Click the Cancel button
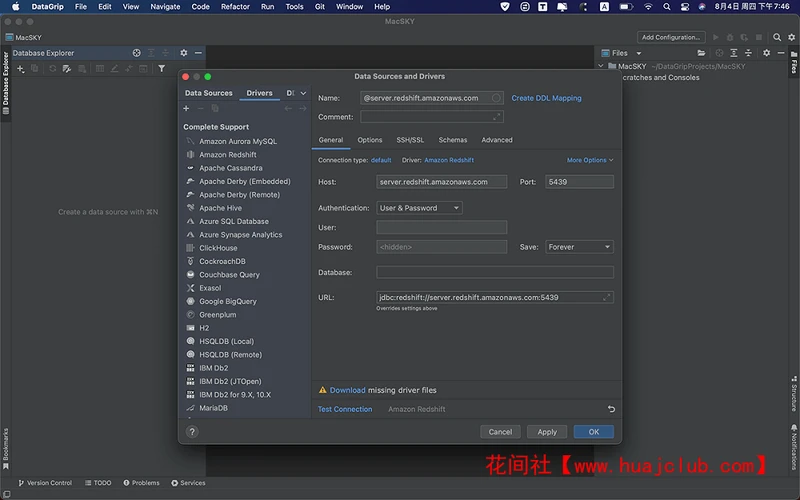The image size is (800, 500). [x=500, y=432]
